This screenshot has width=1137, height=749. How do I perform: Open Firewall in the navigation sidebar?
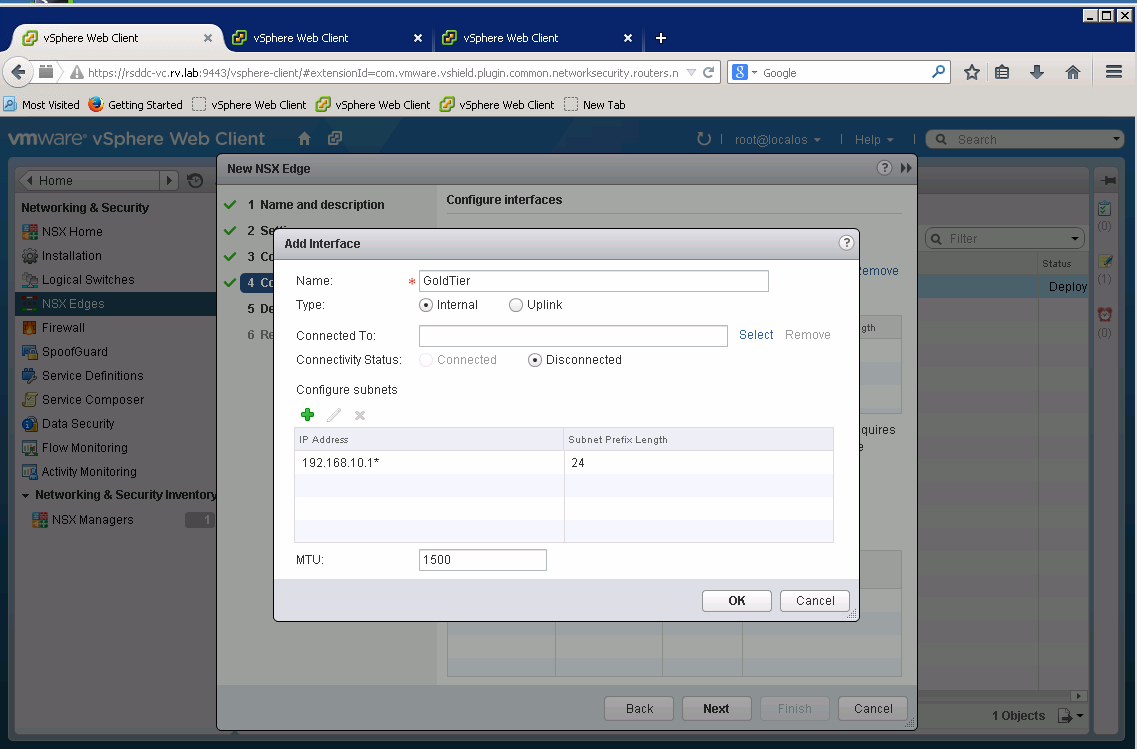tap(63, 328)
